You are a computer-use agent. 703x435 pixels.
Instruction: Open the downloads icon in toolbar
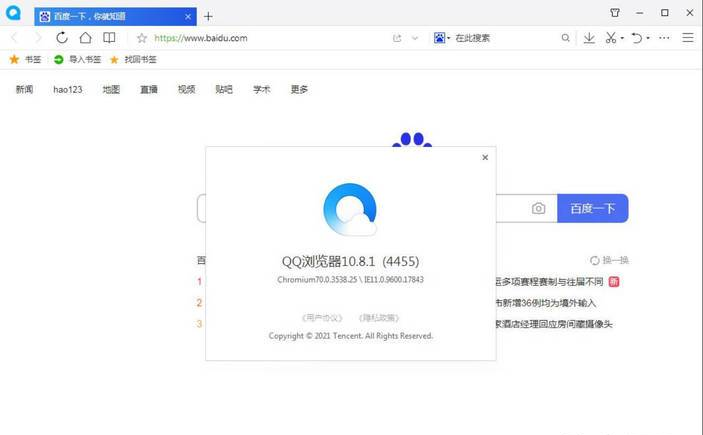coord(589,38)
